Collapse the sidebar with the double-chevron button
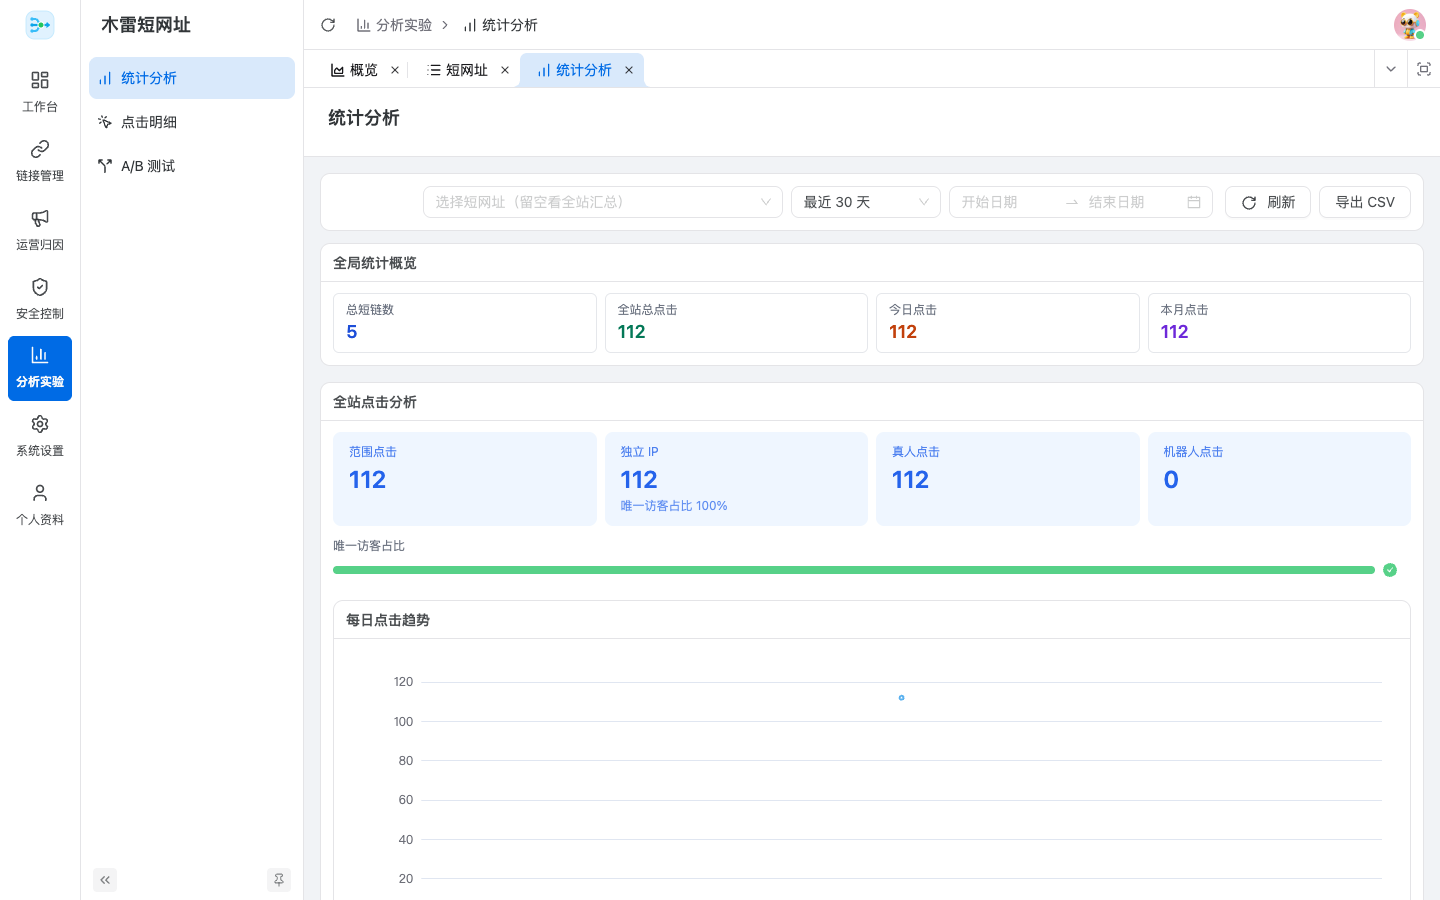This screenshot has height=900, width=1440. 105,880
